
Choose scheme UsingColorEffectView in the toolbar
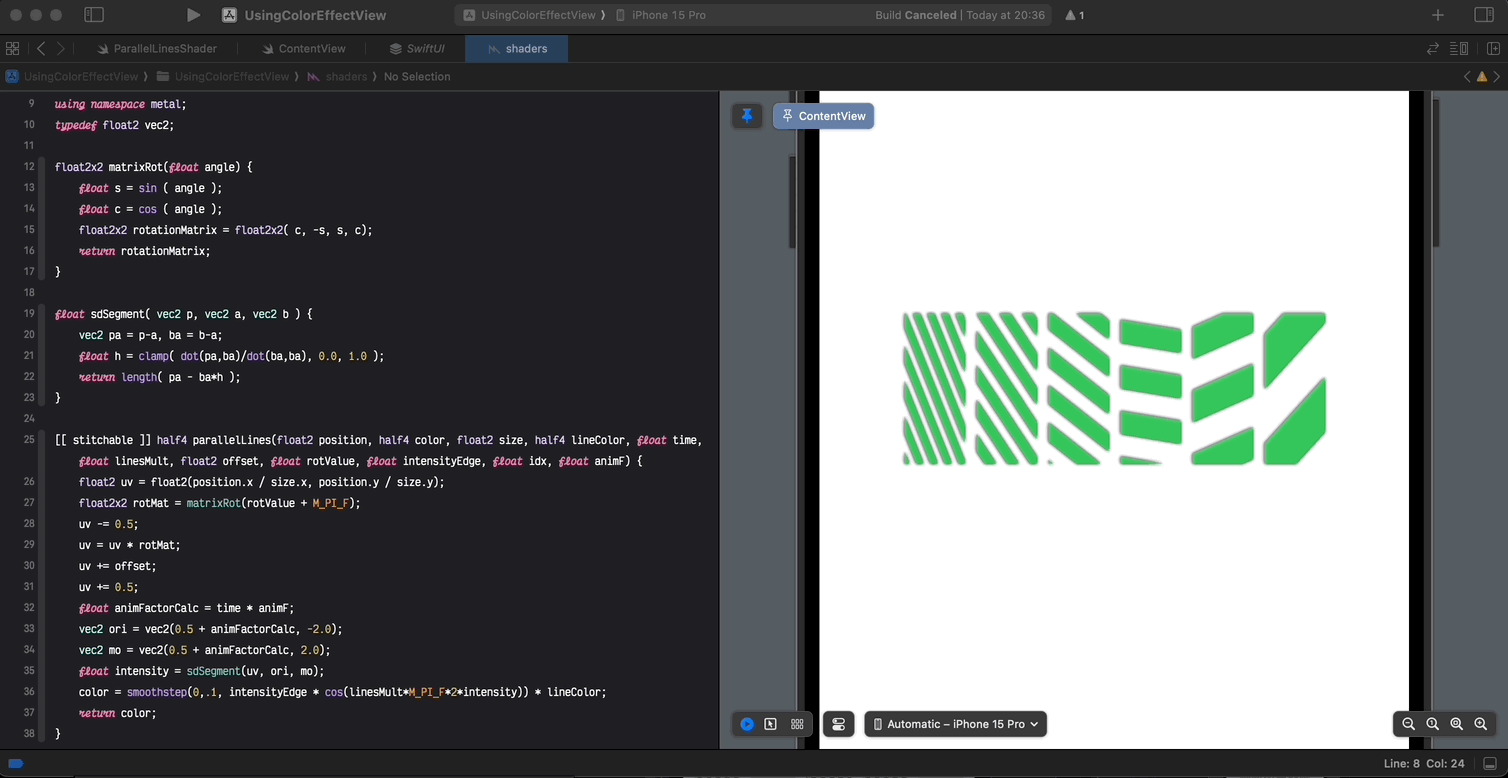(529, 15)
